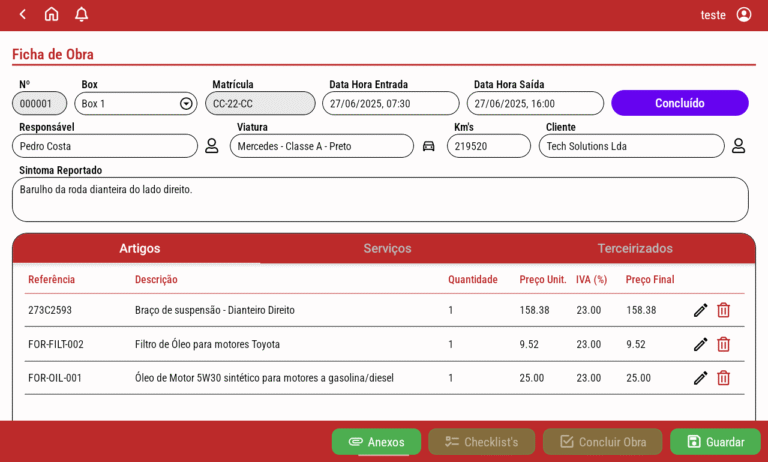Pick a vehicle using the car icon
The height and width of the screenshot is (462, 768).
(x=428, y=146)
